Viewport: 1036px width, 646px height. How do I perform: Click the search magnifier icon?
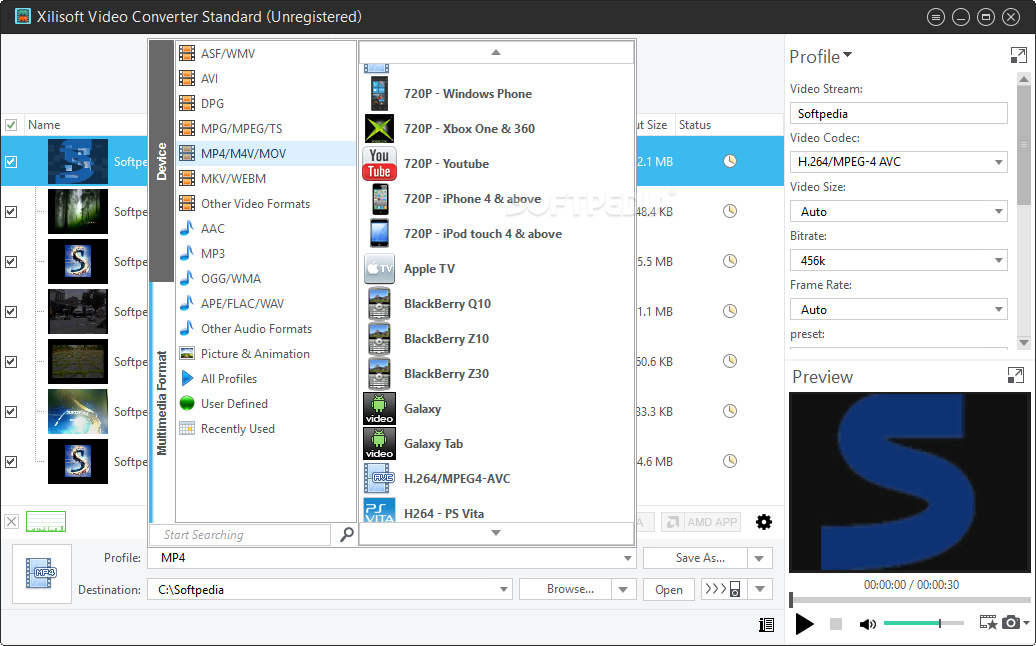[x=346, y=534]
